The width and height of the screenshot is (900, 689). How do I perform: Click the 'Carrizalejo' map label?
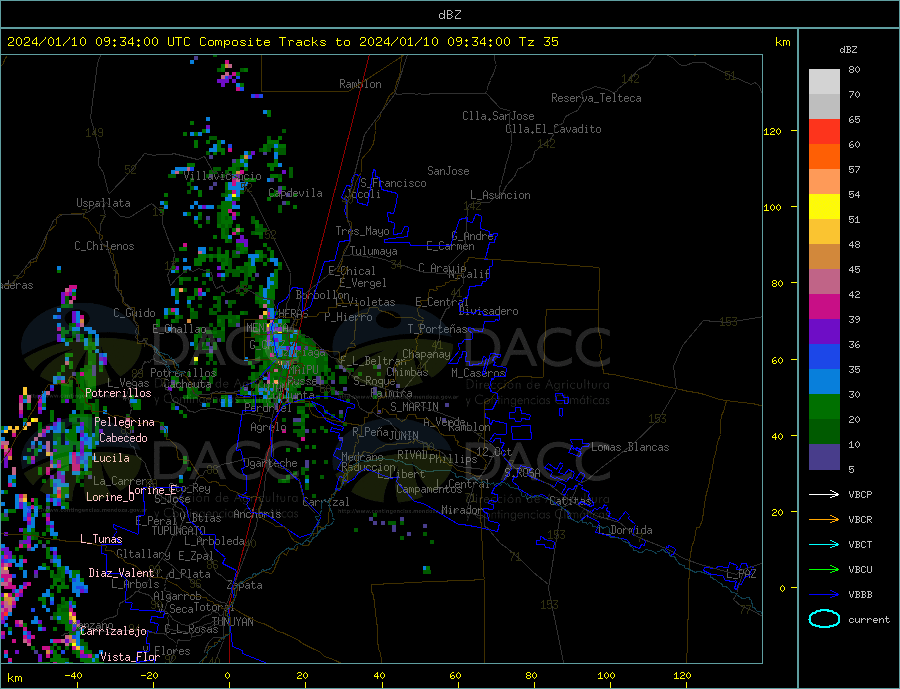point(113,632)
